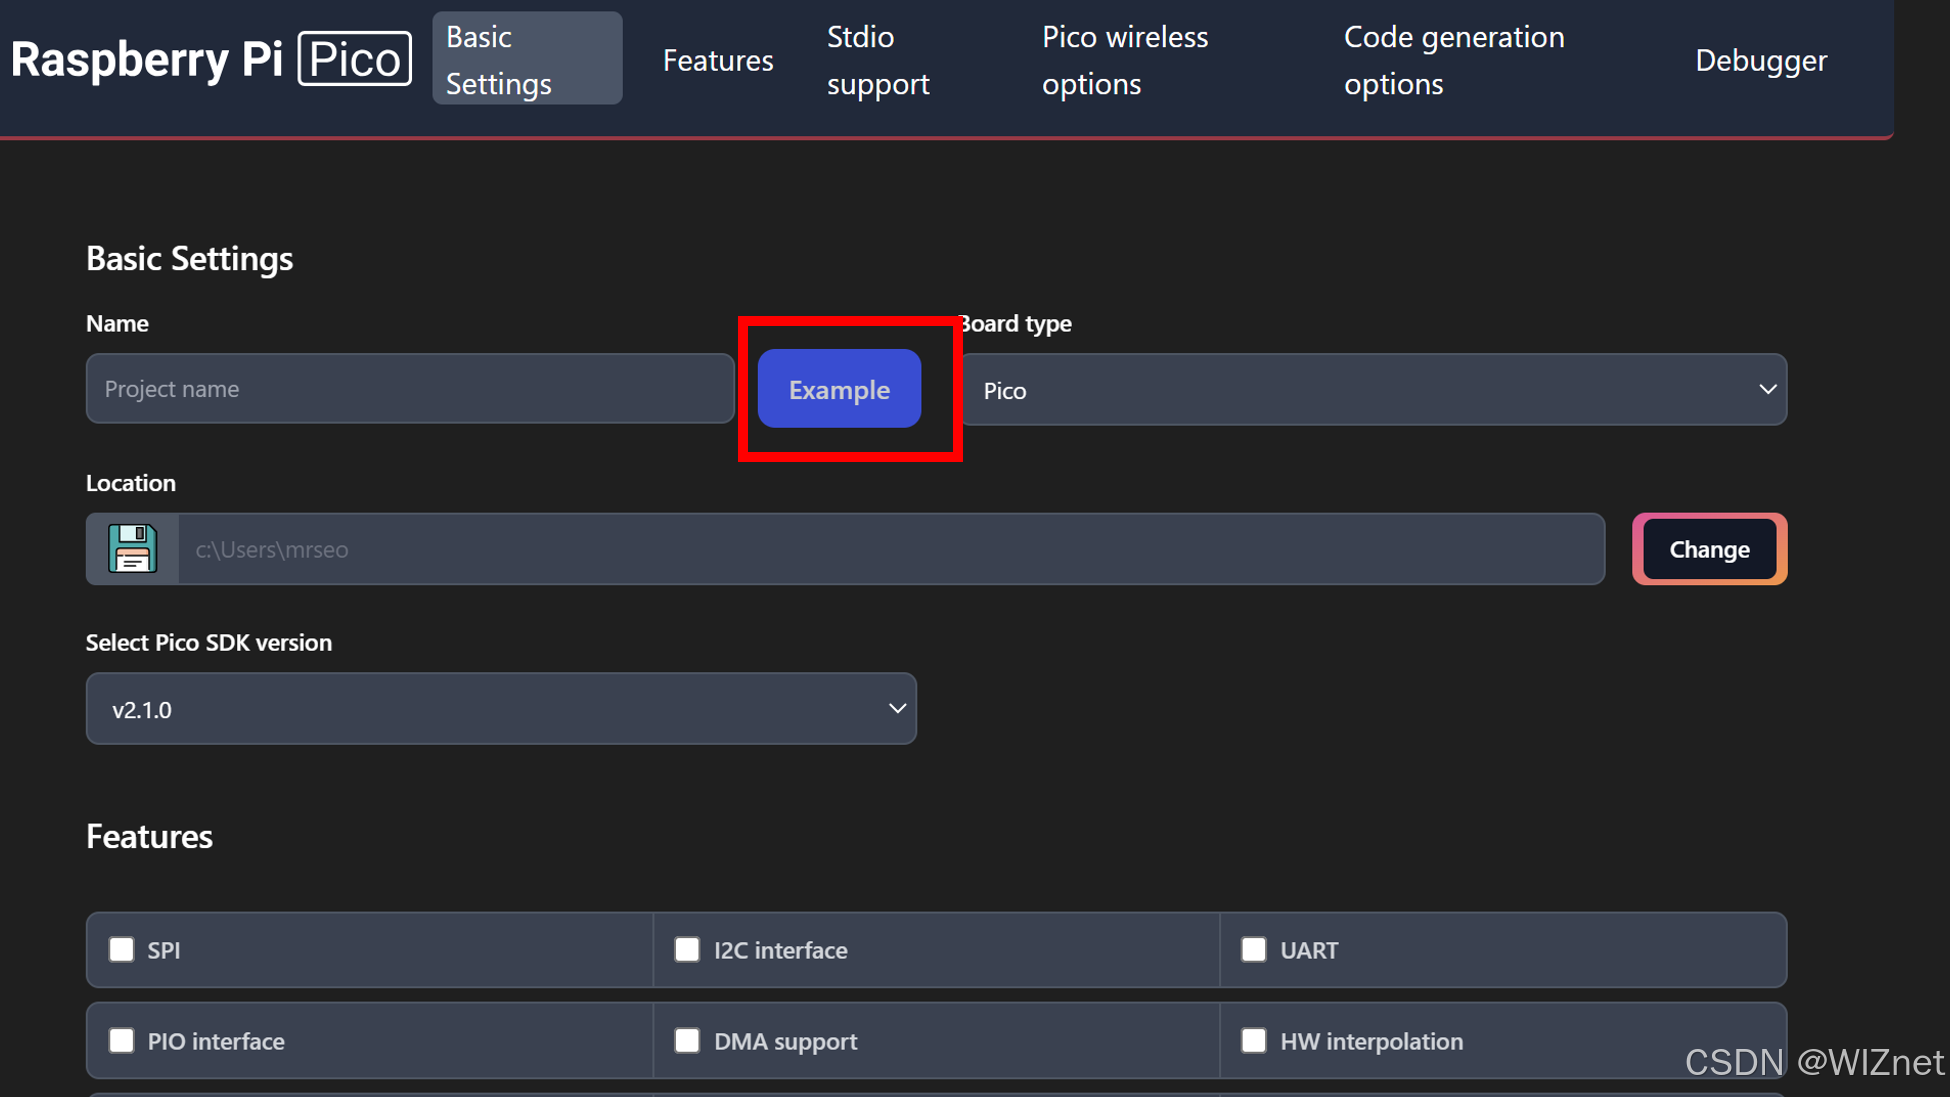Switch to the Features tab
This screenshot has height=1097, width=1950.
pos(718,60)
